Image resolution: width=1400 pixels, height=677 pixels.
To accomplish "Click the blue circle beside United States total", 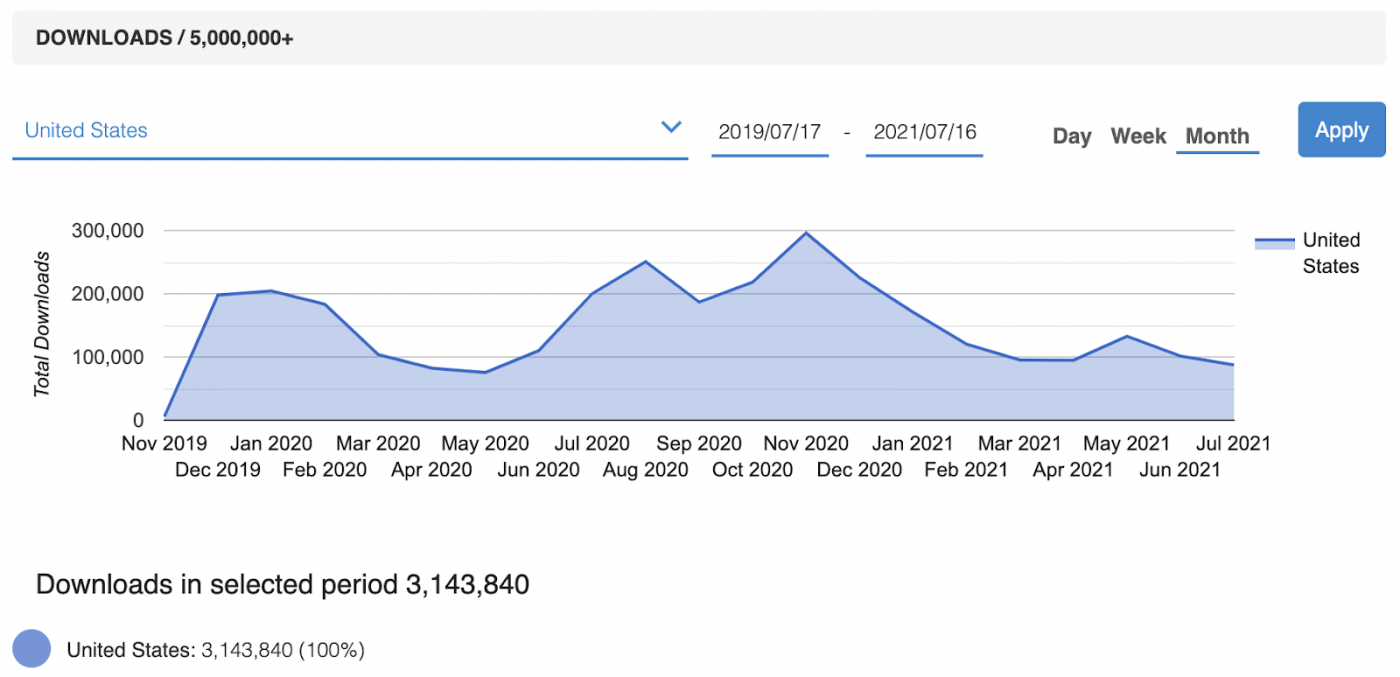I will (32, 649).
